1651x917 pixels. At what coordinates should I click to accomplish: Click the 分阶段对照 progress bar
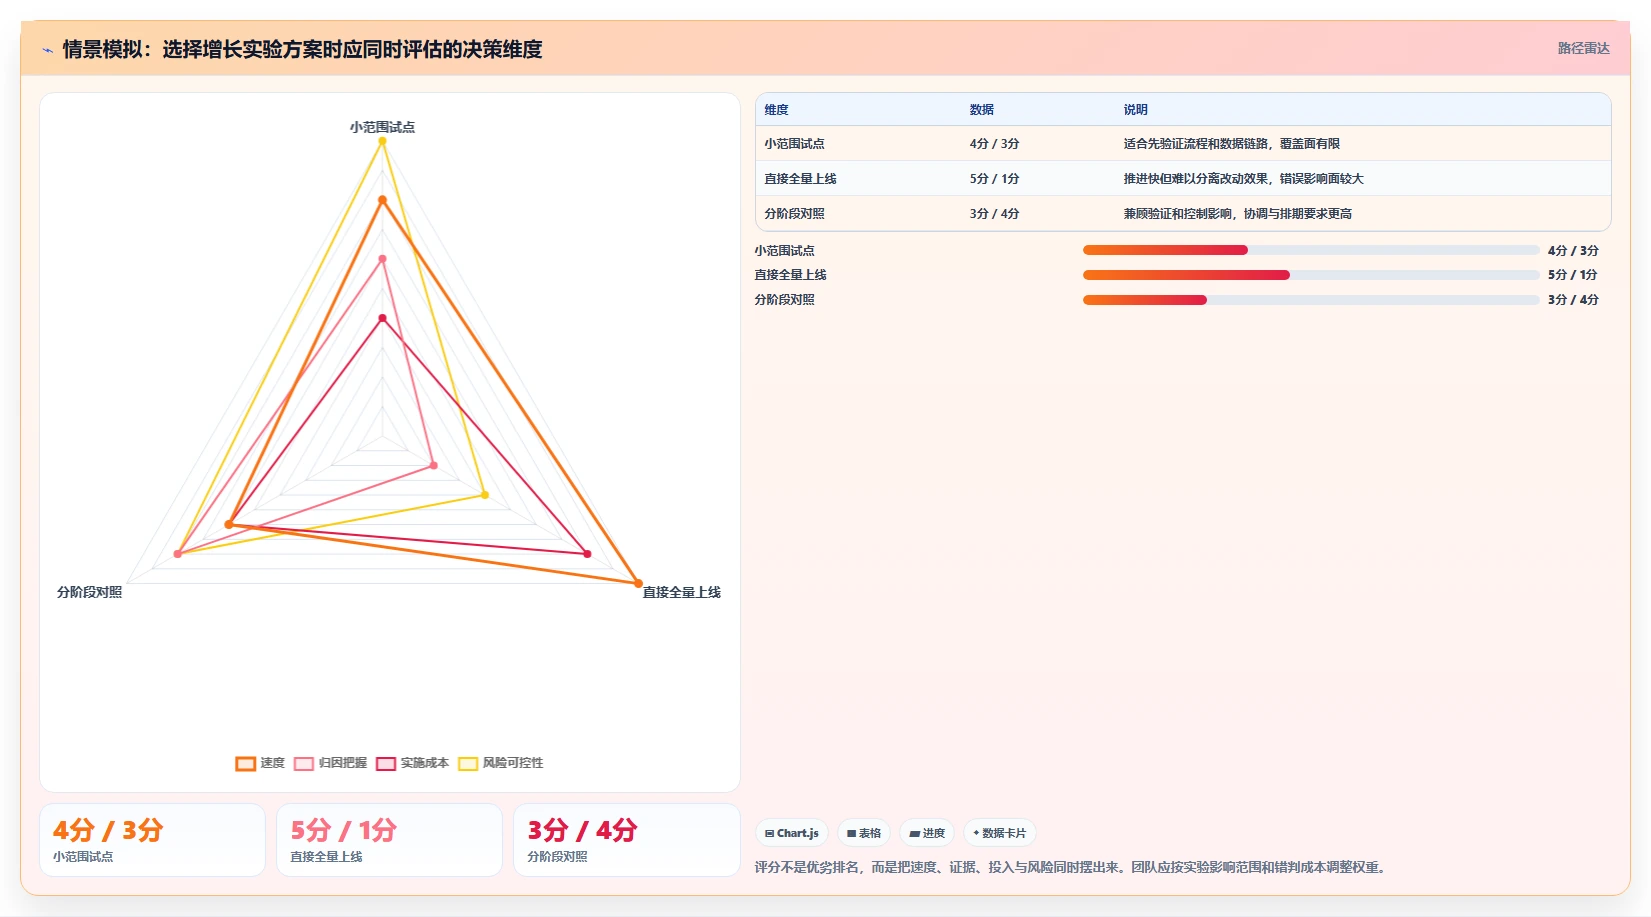pyautogui.click(x=1311, y=300)
